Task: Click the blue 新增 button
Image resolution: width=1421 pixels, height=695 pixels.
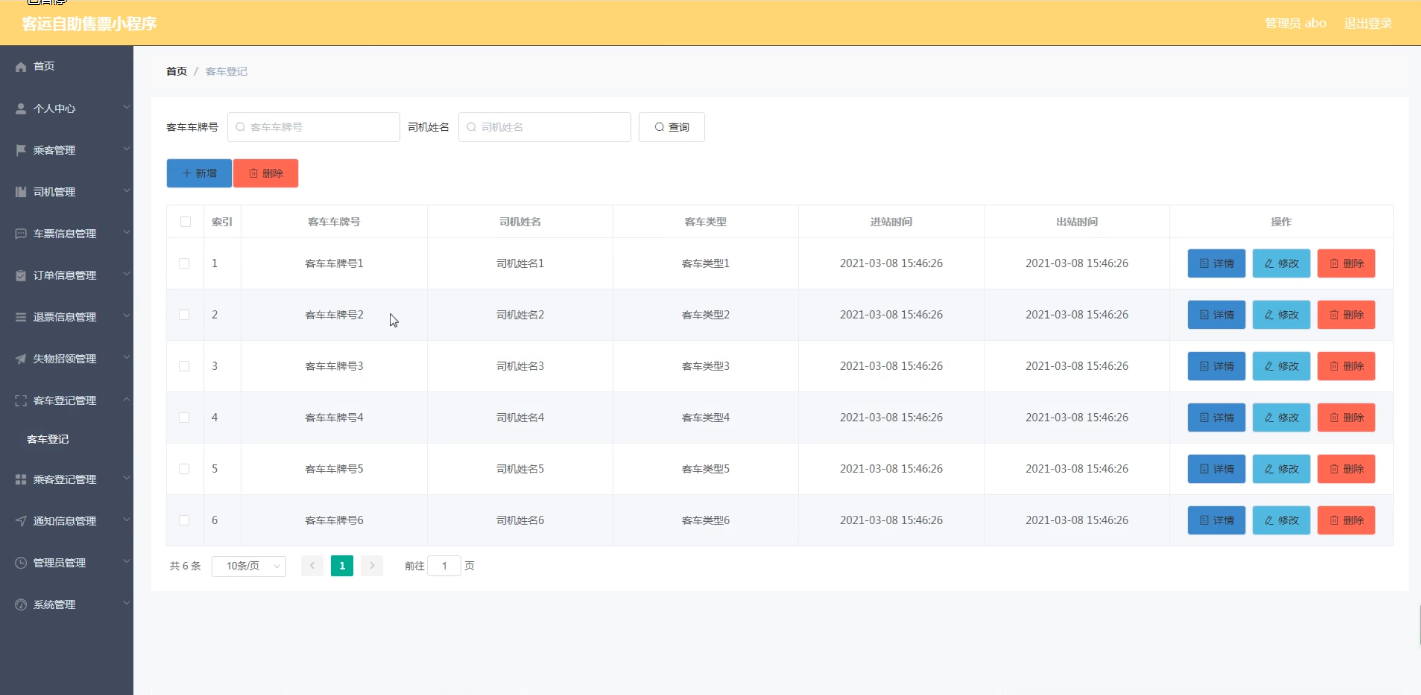Action: click(x=199, y=173)
